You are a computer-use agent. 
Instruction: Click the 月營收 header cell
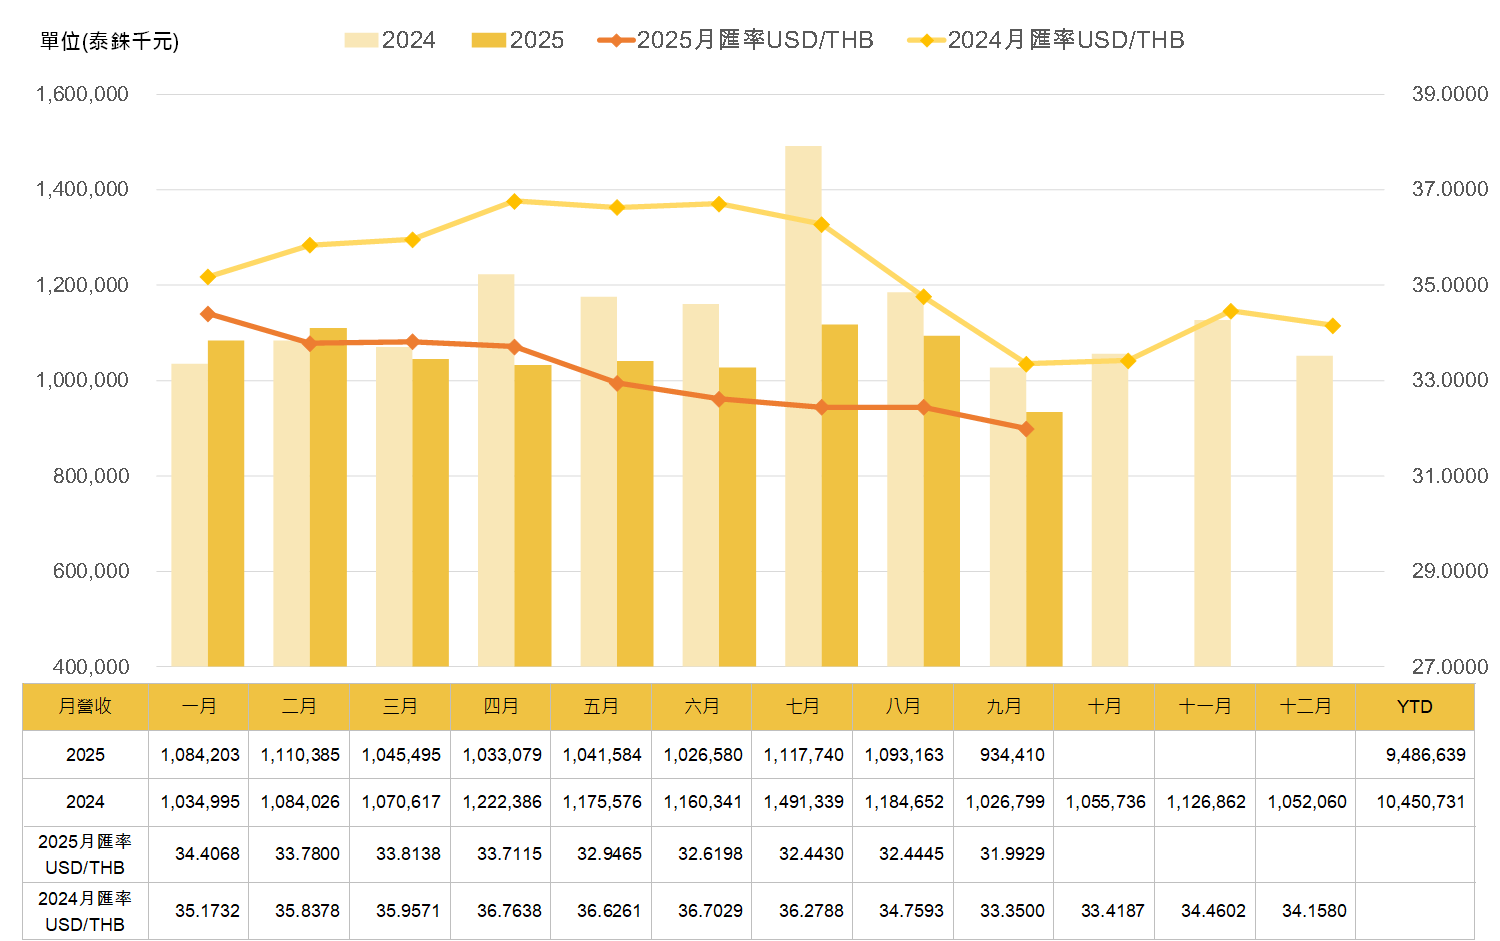pyautogui.click(x=85, y=706)
